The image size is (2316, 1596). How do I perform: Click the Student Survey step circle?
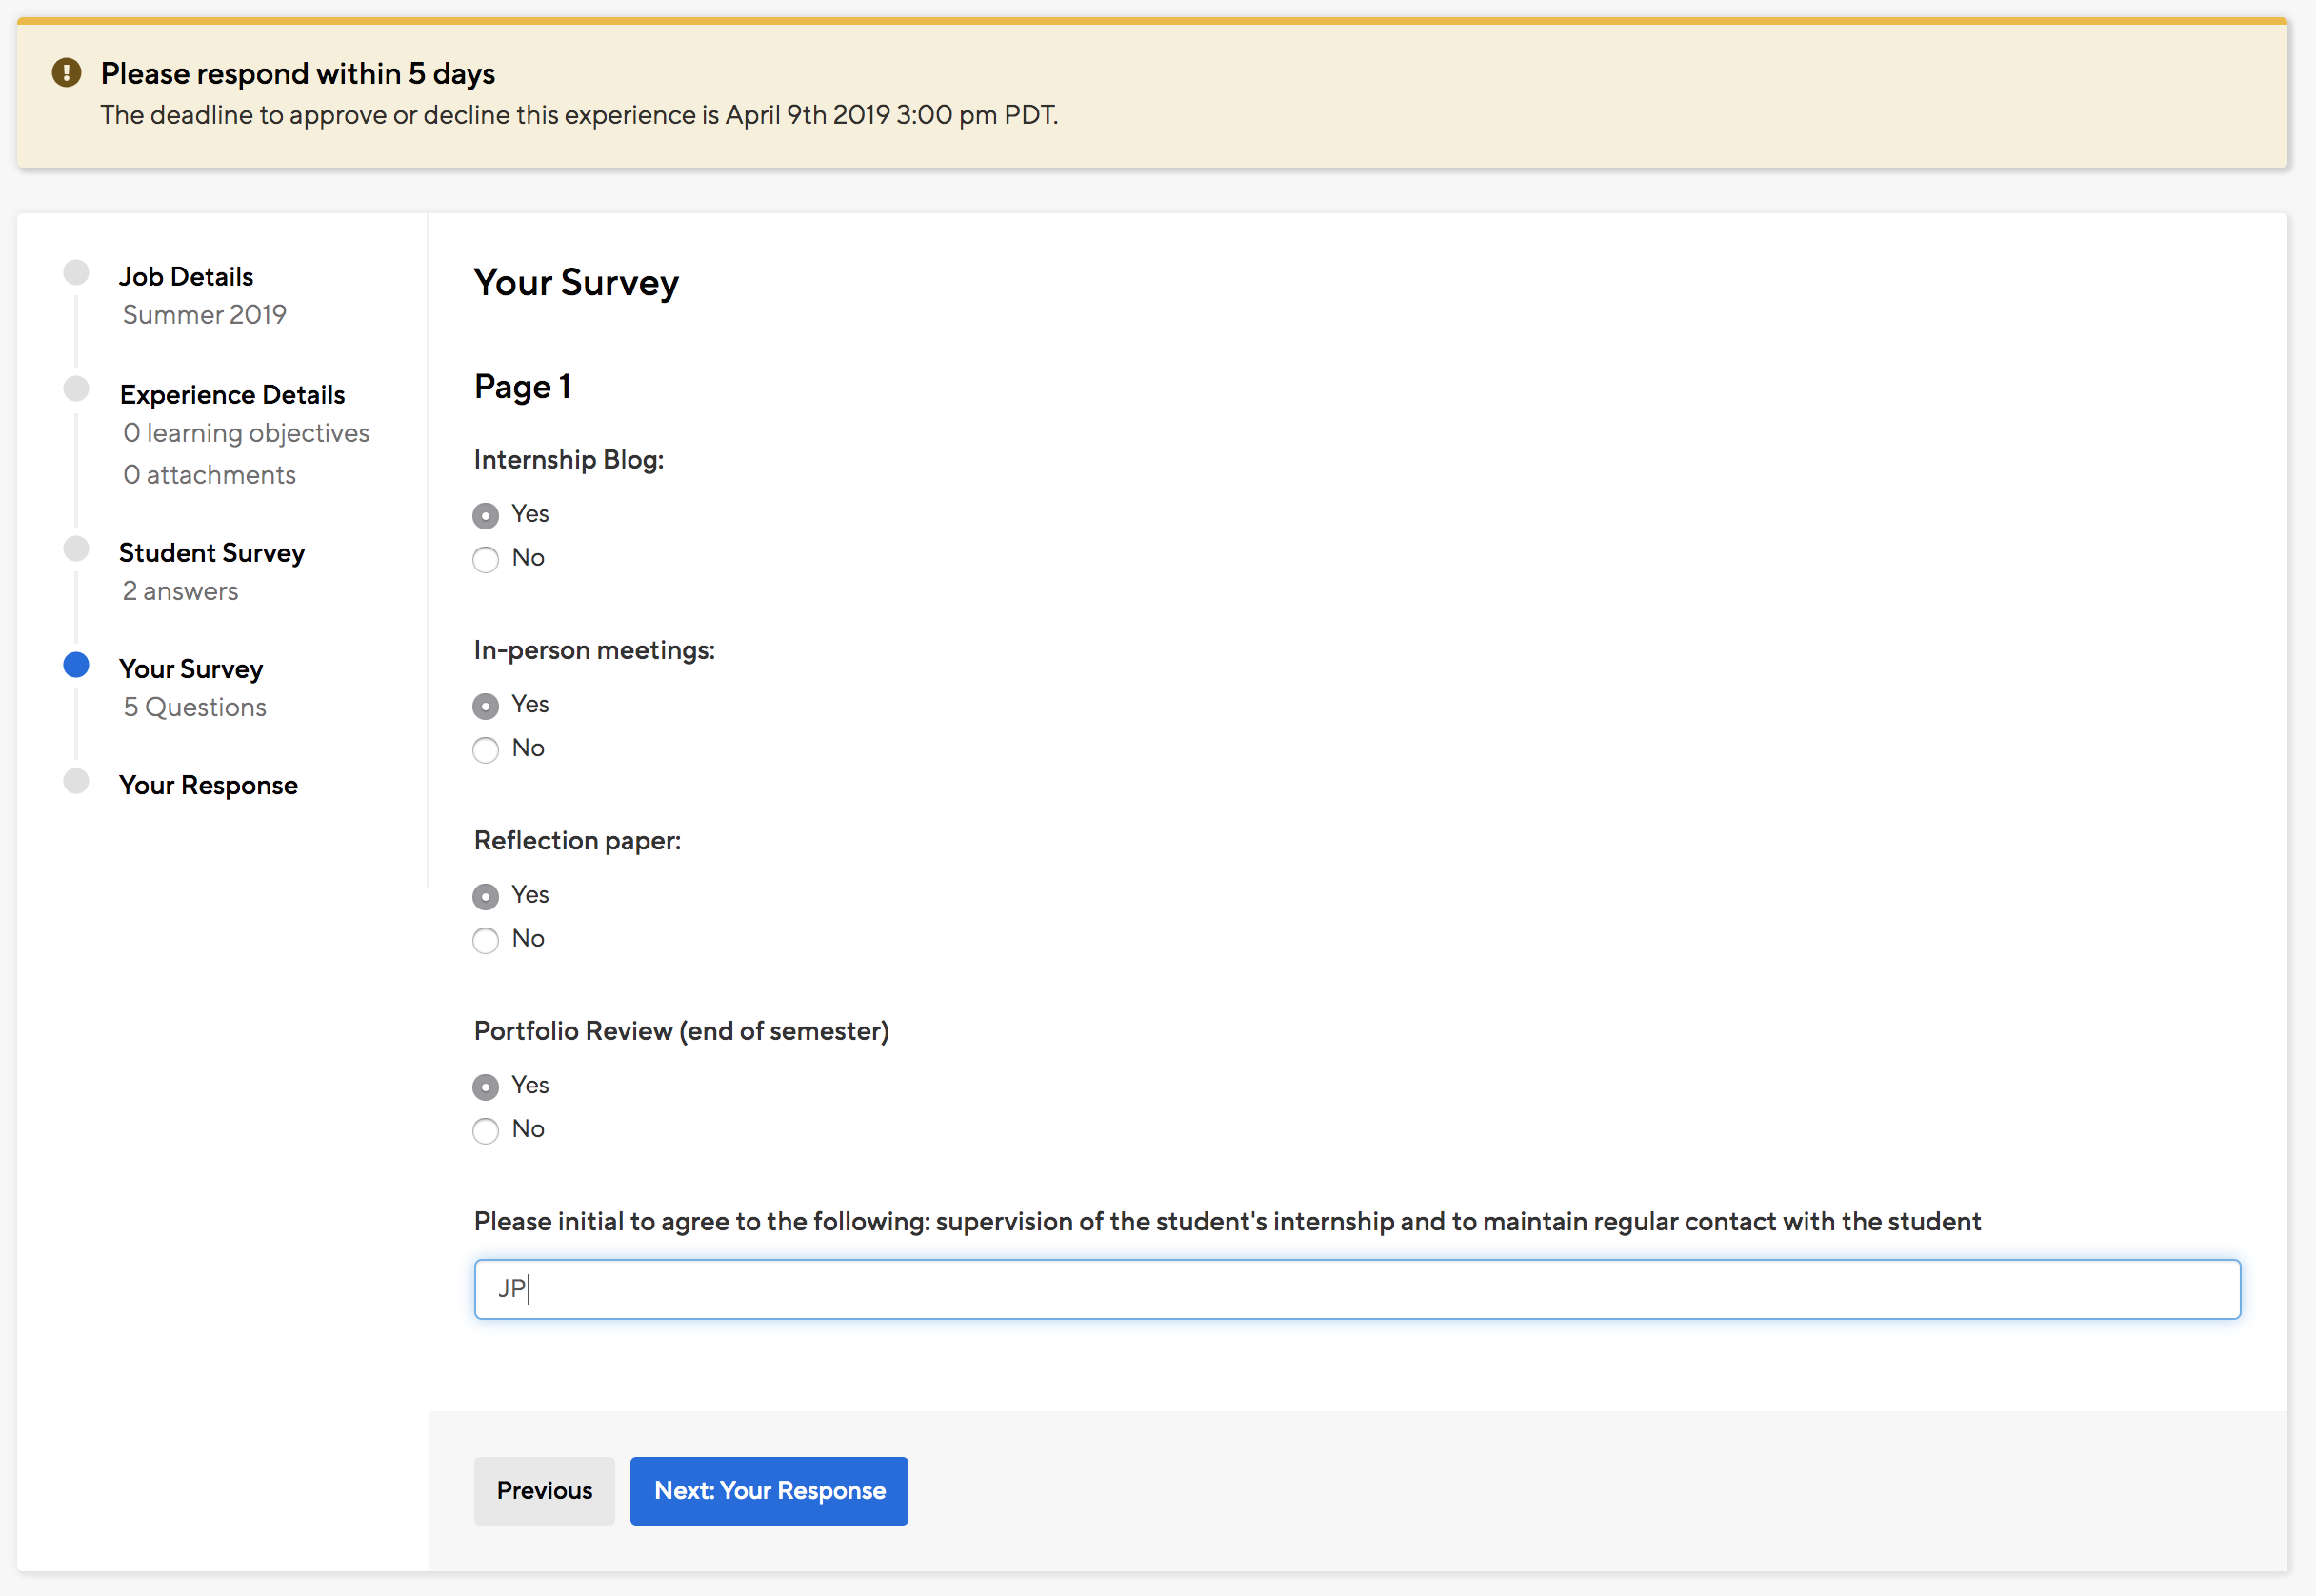tap(76, 549)
